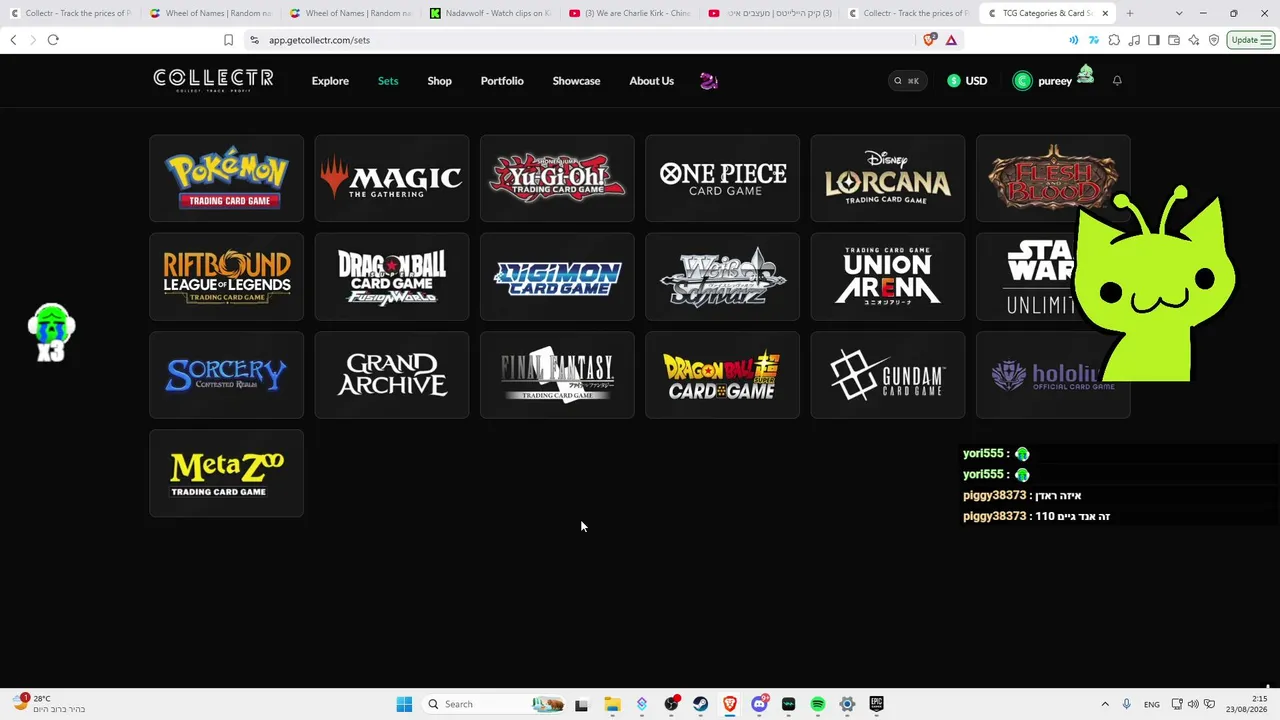Open the browser extensions puzzle icon
The image size is (1280, 720).
pos(1114,40)
